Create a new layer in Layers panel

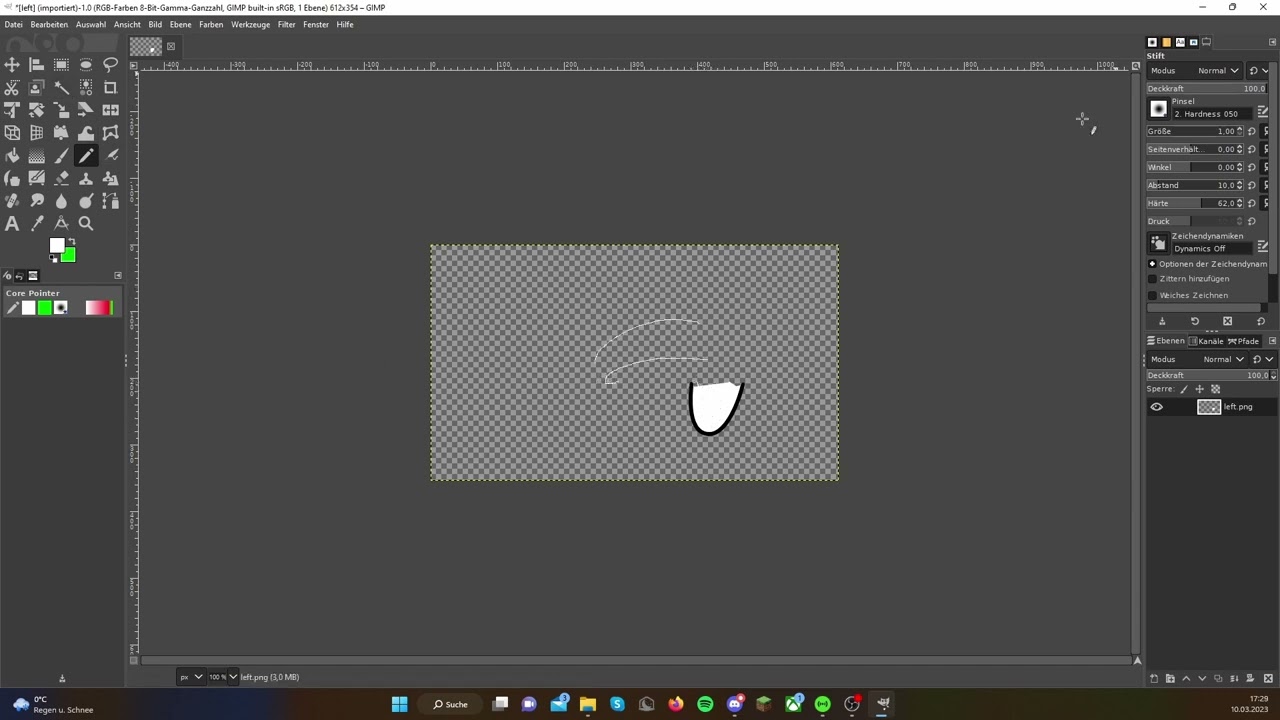tap(1154, 679)
